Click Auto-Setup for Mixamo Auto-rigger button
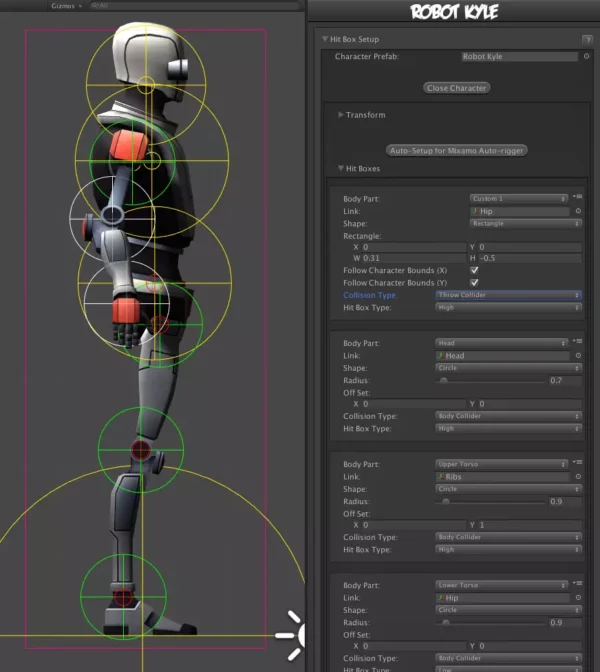Image resolution: width=600 pixels, height=672 pixels. [x=456, y=150]
